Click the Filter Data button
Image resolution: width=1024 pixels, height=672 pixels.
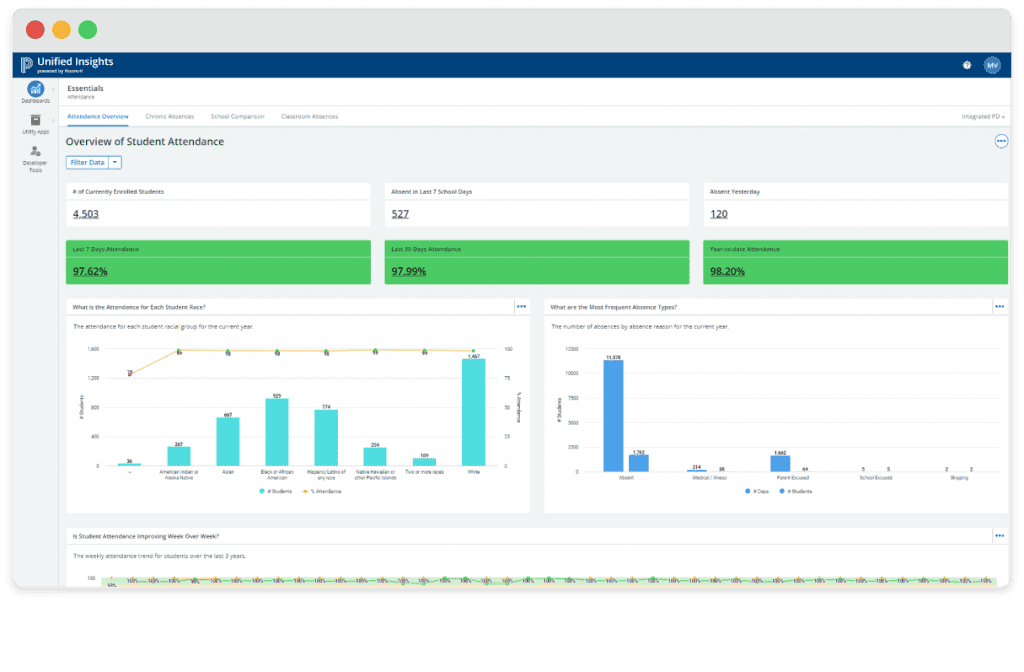(88, 162)
